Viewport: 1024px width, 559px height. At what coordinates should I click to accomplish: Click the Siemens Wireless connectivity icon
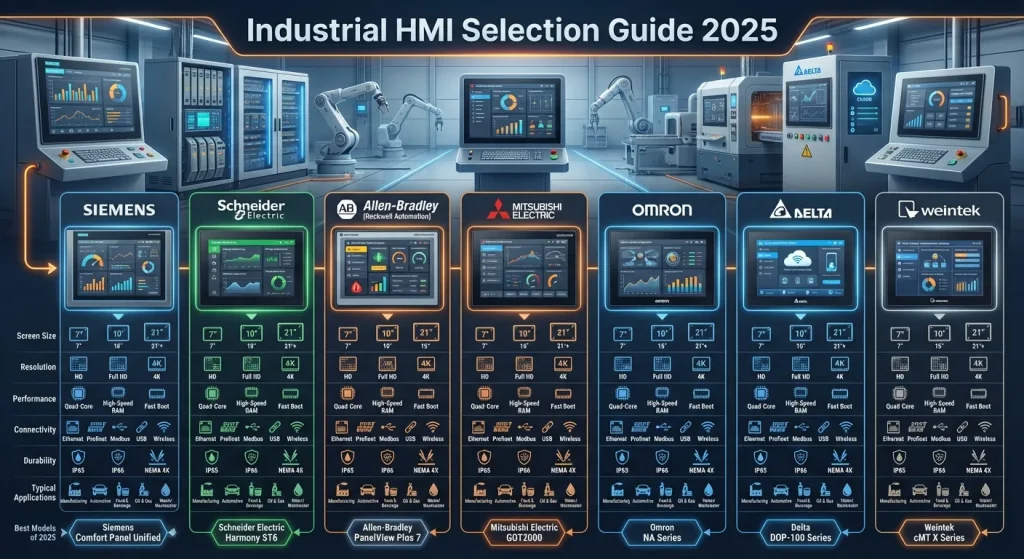pos(166,426)
